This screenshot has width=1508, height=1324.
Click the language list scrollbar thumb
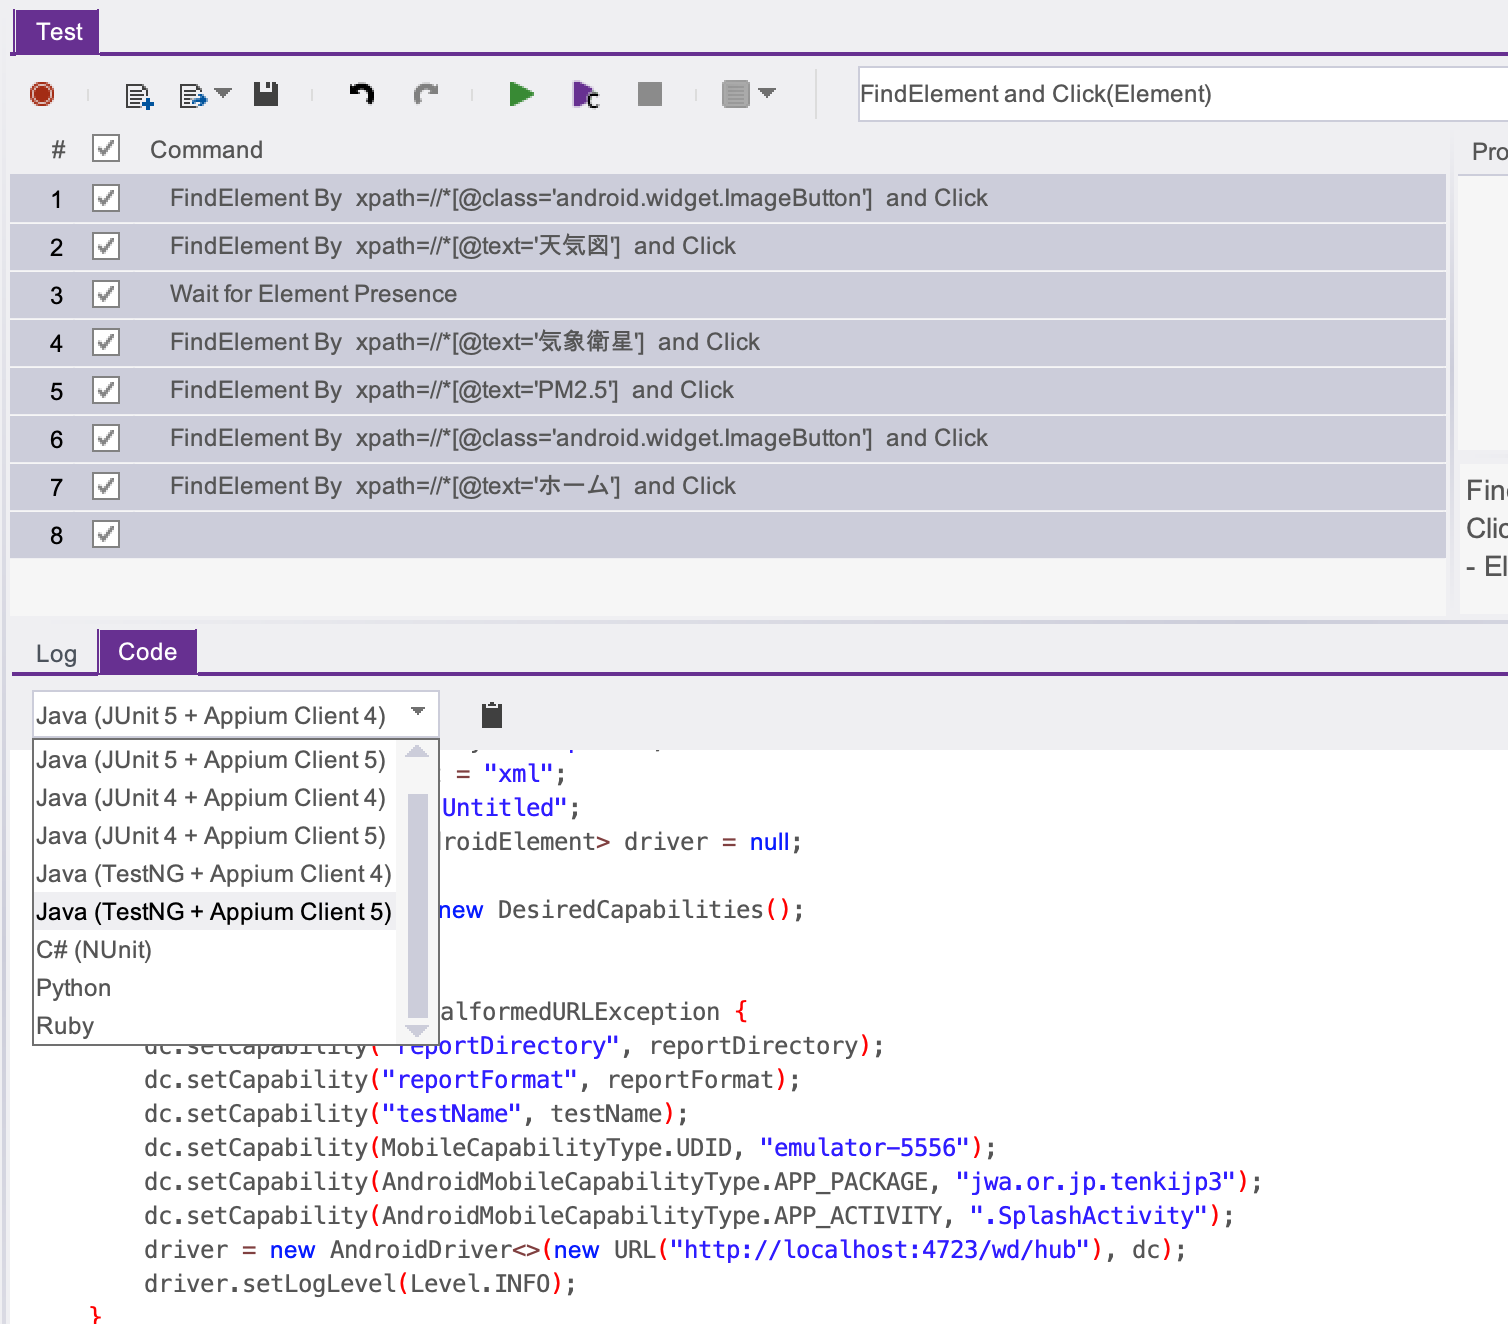(x=418, y=905)
